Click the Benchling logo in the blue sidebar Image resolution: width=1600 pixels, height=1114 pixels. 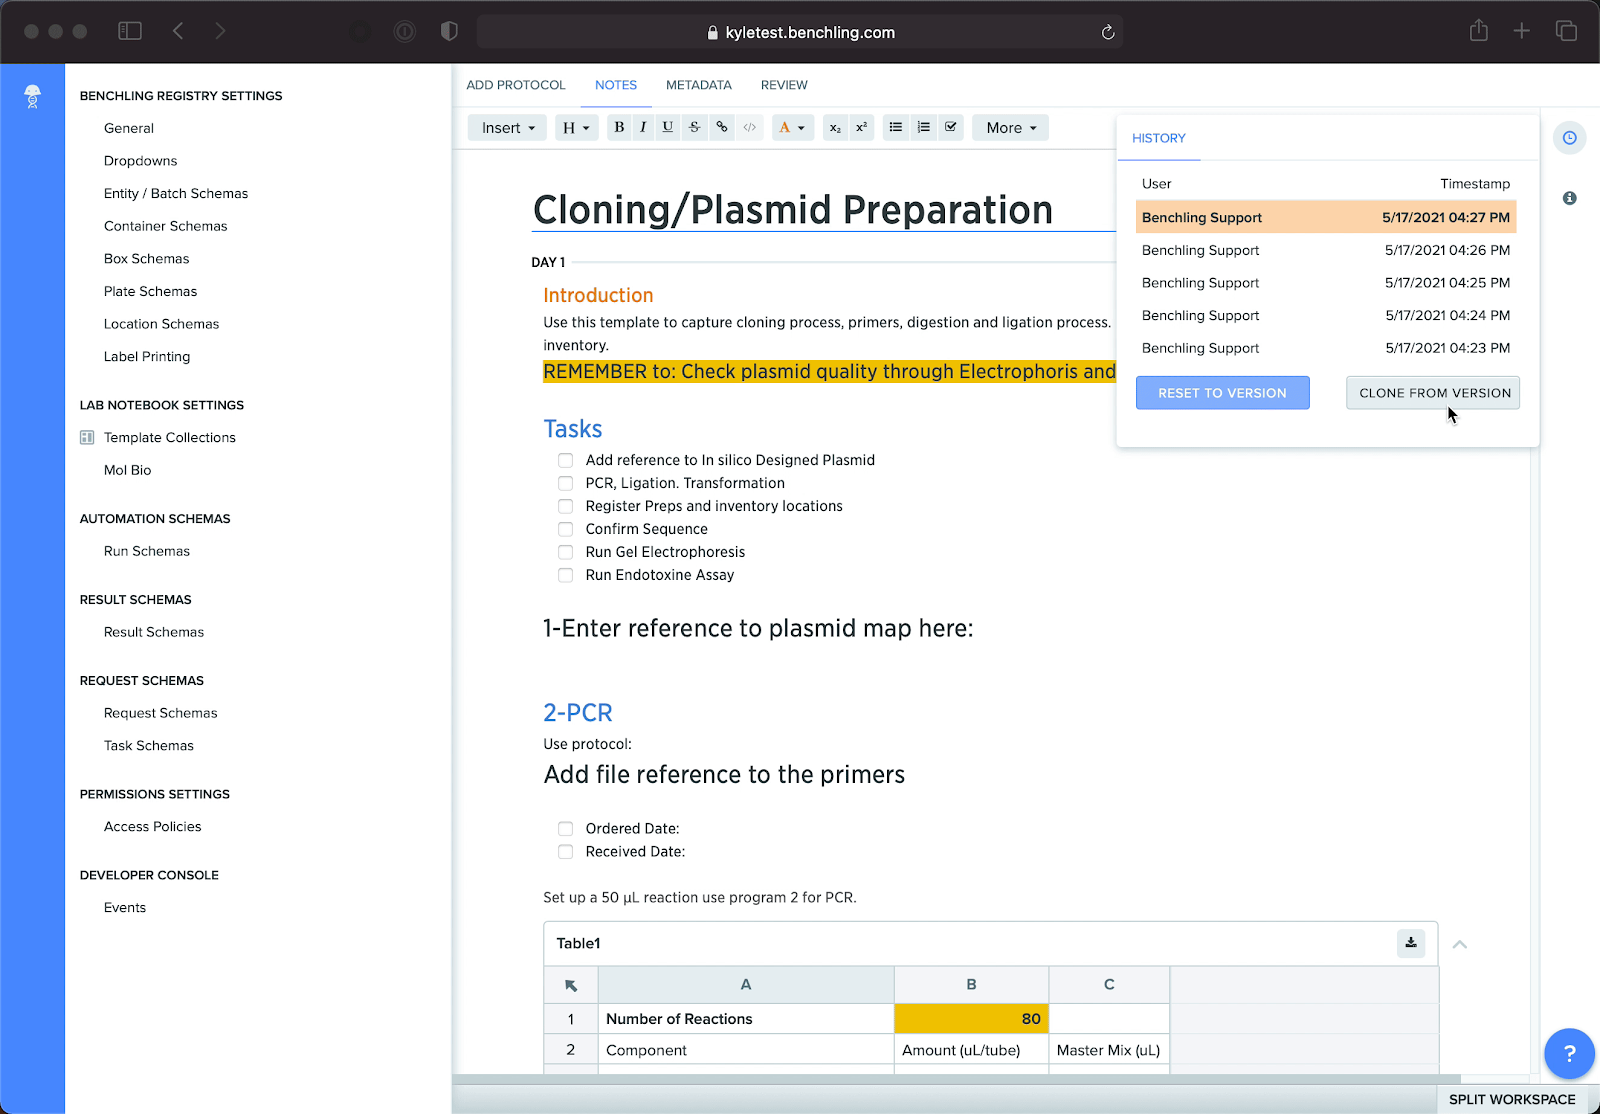32,96
